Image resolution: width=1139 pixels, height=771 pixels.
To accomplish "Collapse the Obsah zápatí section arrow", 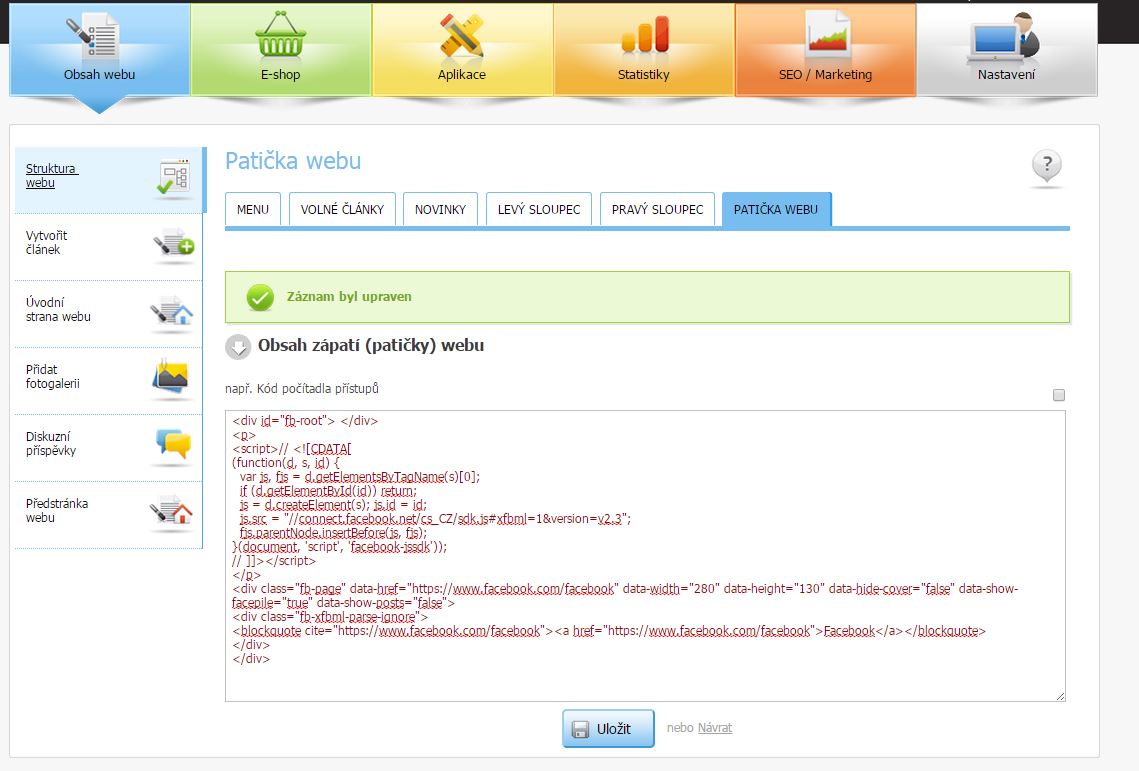I will tap(238, 347).
